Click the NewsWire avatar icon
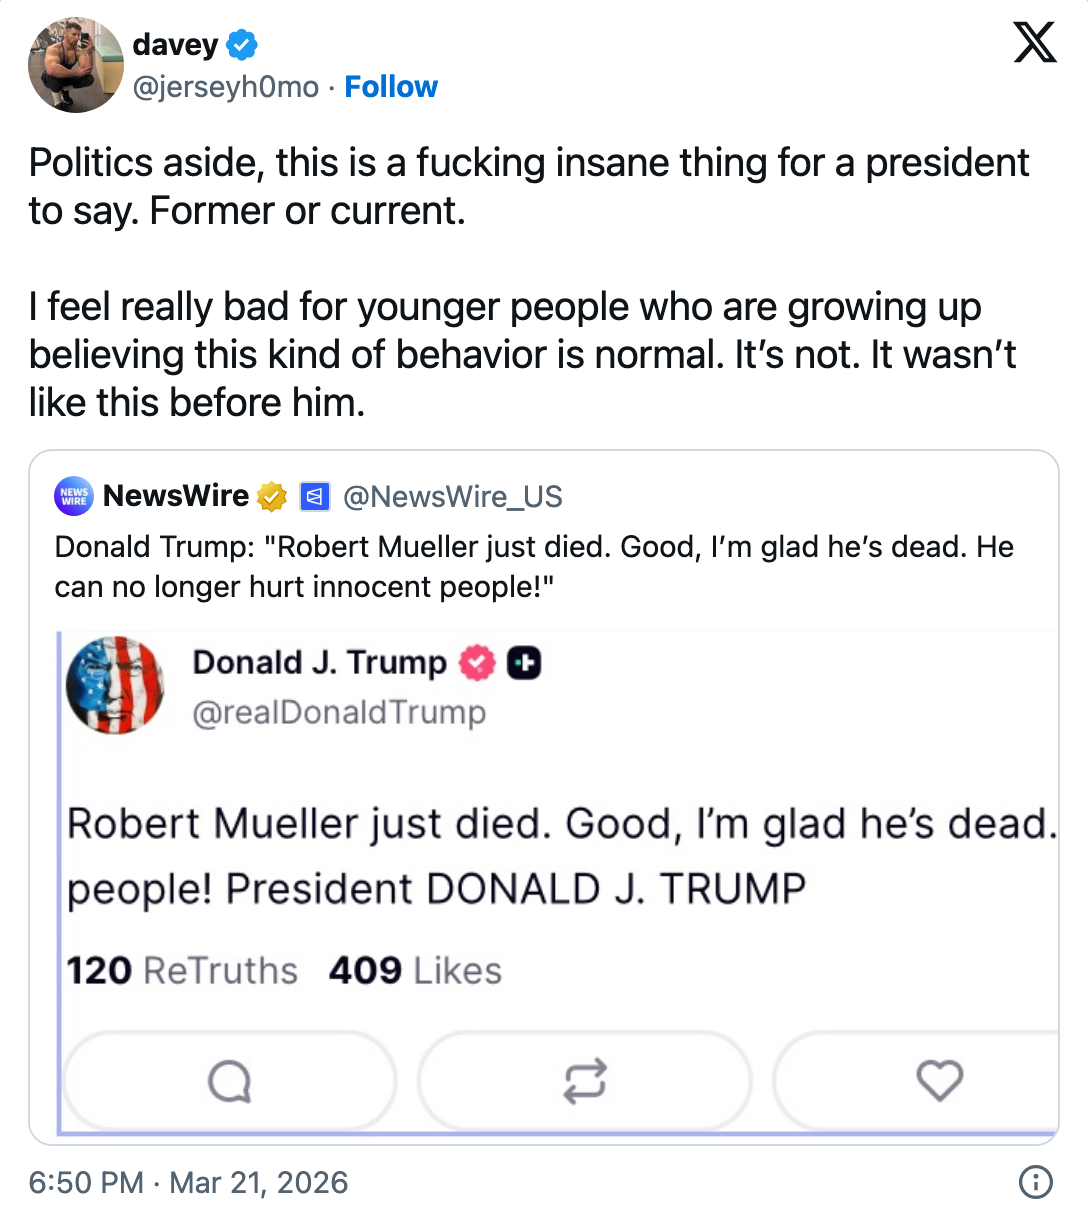 coord(74,496)
